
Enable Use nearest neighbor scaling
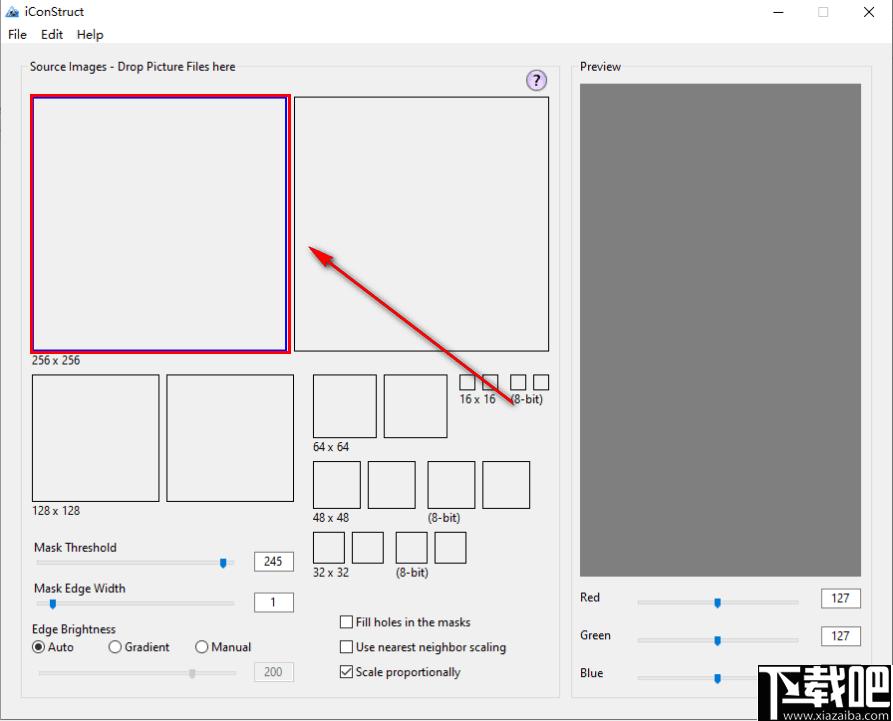[346, 647]
